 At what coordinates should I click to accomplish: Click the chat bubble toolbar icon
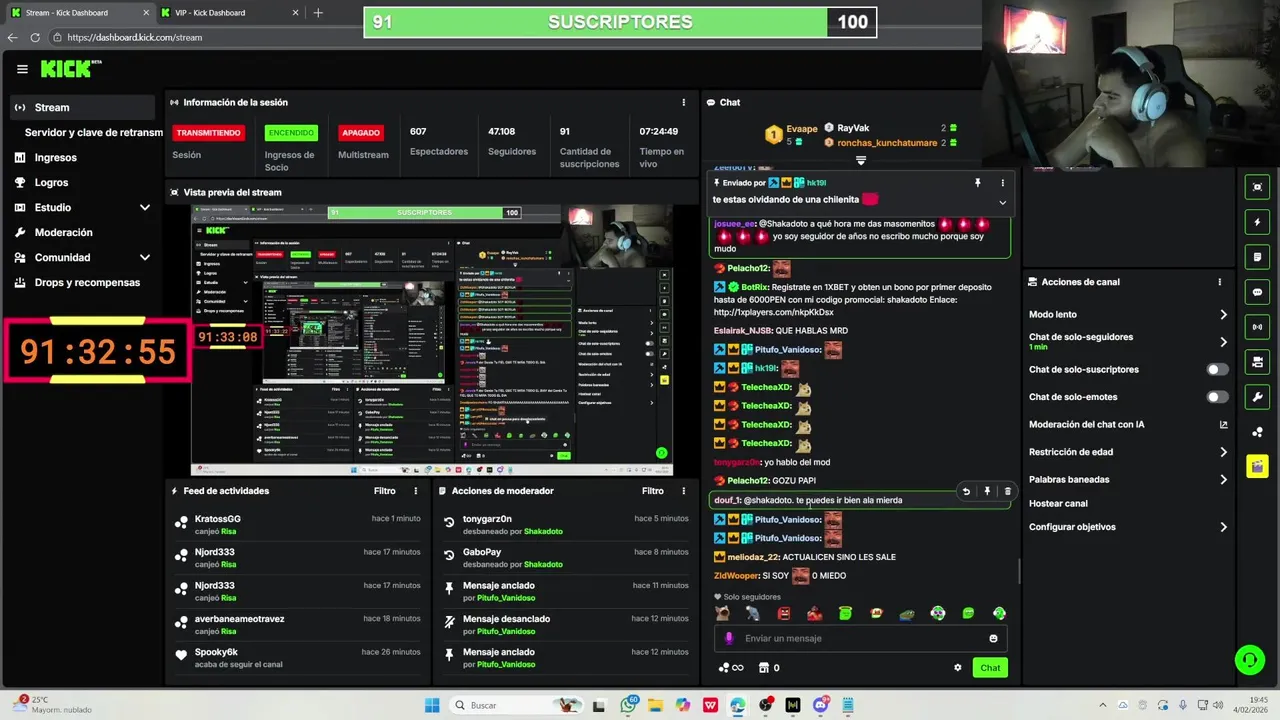pos(1257,292)
